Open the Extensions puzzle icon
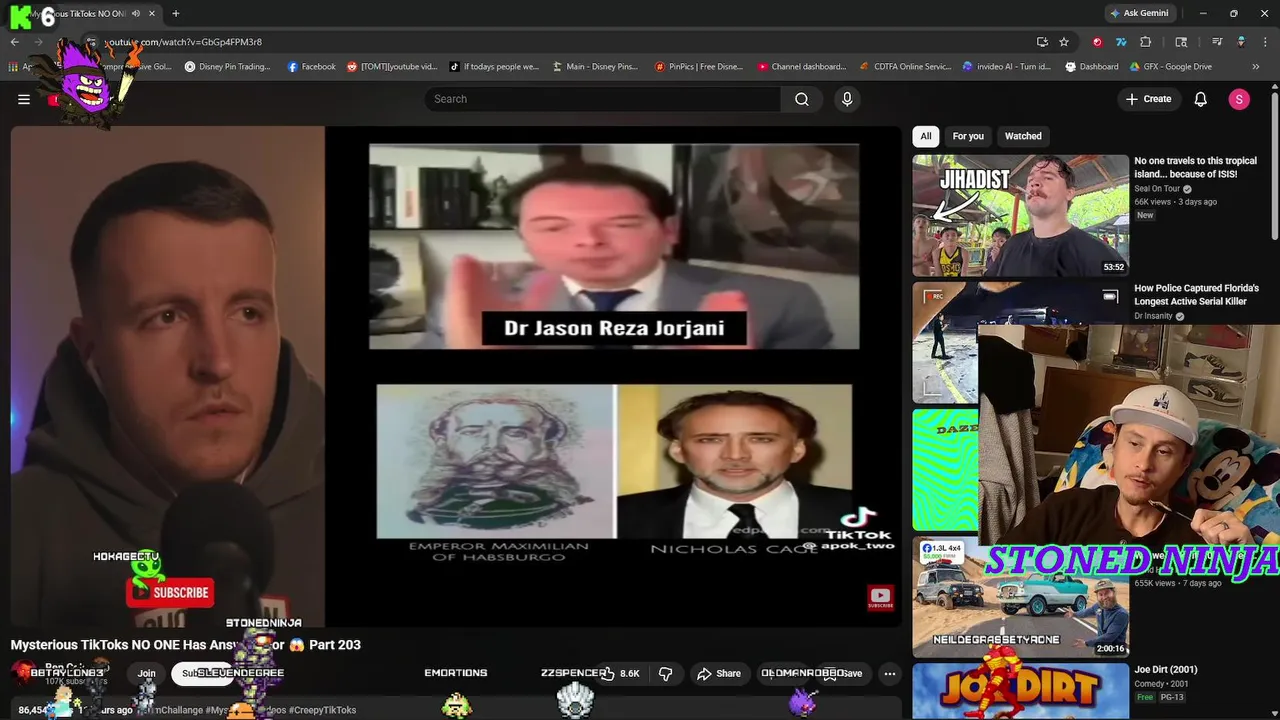The image size is (1280, 720). pyautogui.click(x=1146, y=42)
